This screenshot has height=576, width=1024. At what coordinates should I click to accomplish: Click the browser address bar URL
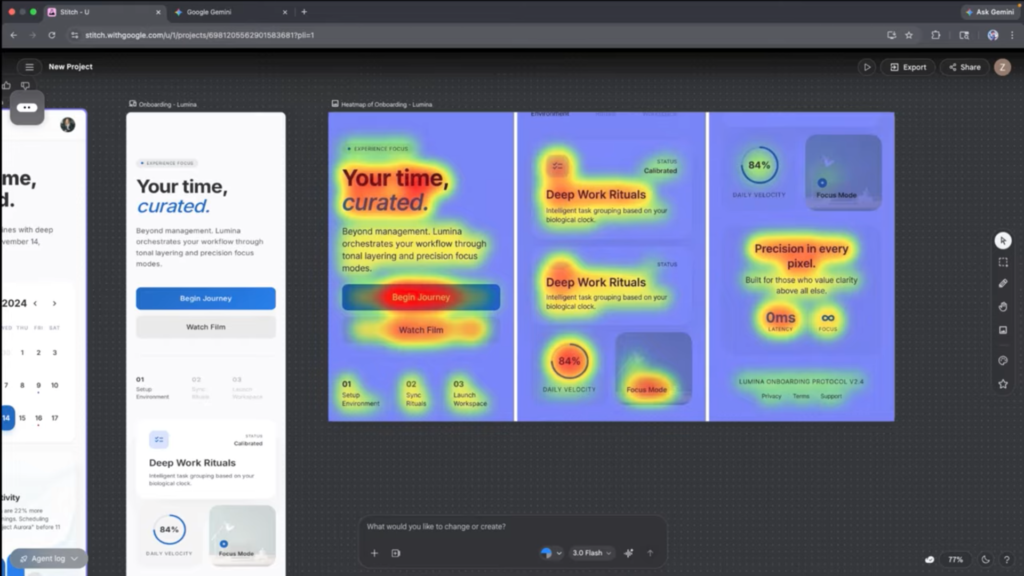coord(200,35)
